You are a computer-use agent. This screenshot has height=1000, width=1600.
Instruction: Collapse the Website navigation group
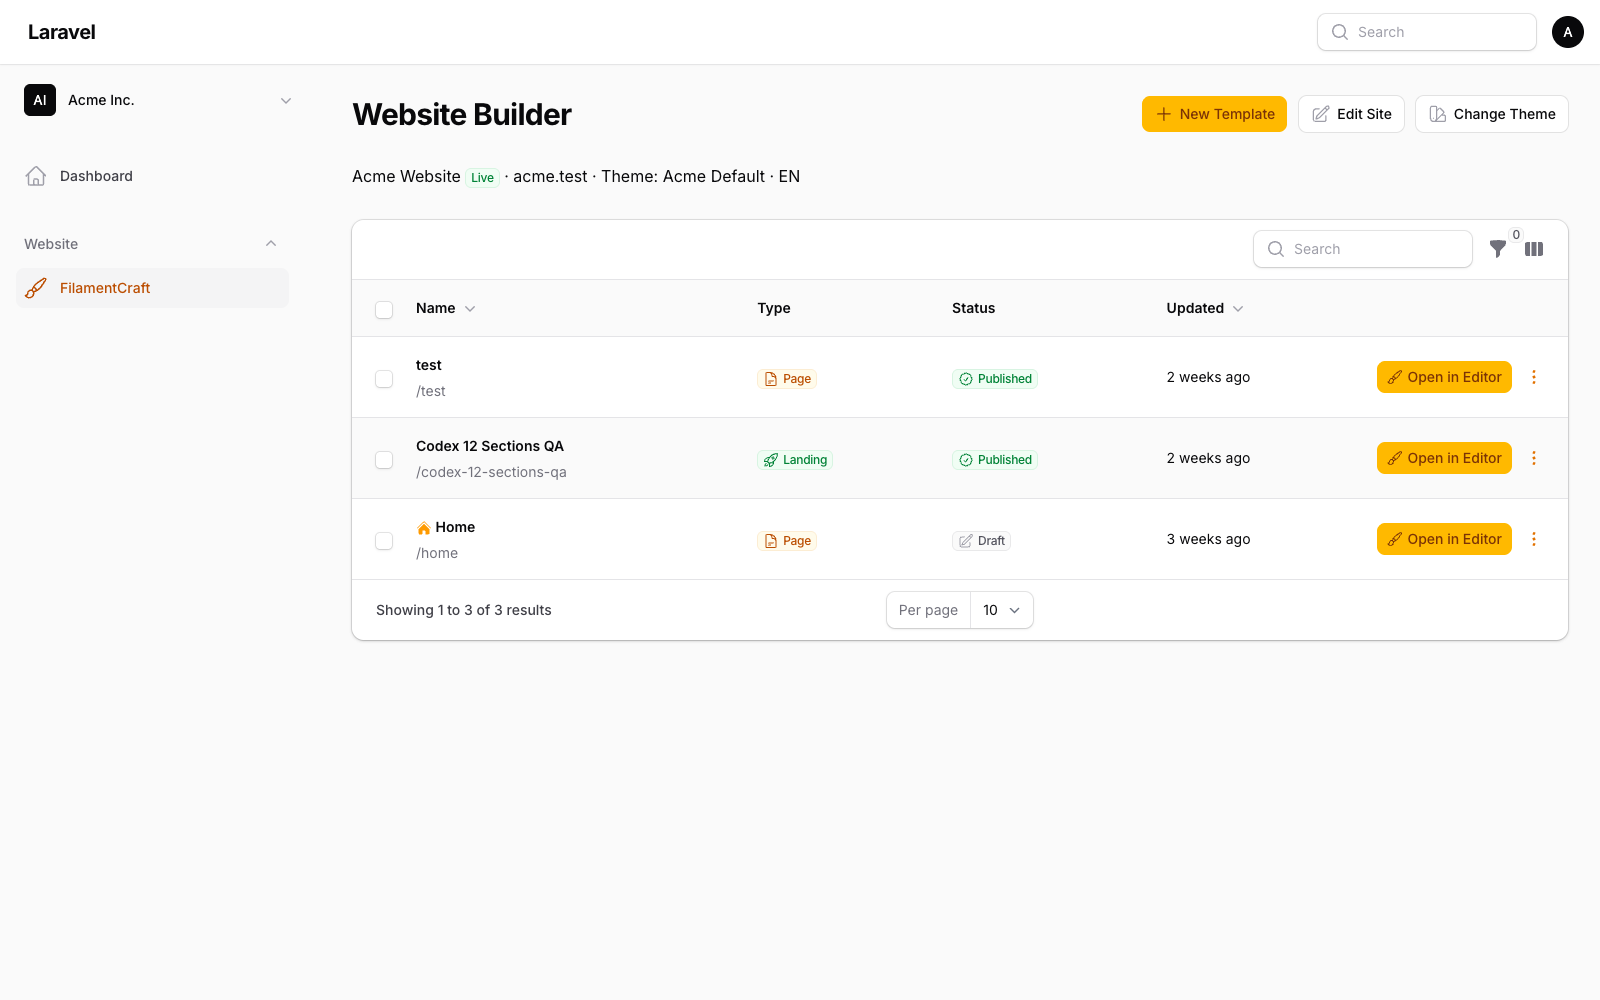271,244
